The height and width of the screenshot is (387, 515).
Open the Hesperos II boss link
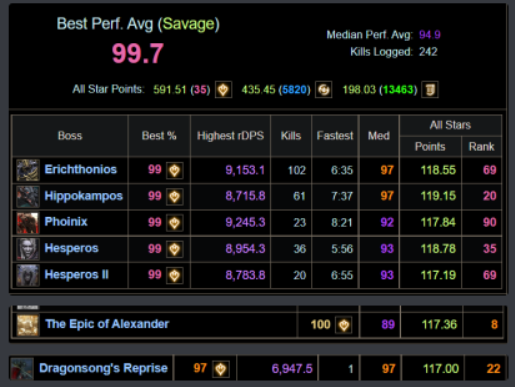[77, 275]
